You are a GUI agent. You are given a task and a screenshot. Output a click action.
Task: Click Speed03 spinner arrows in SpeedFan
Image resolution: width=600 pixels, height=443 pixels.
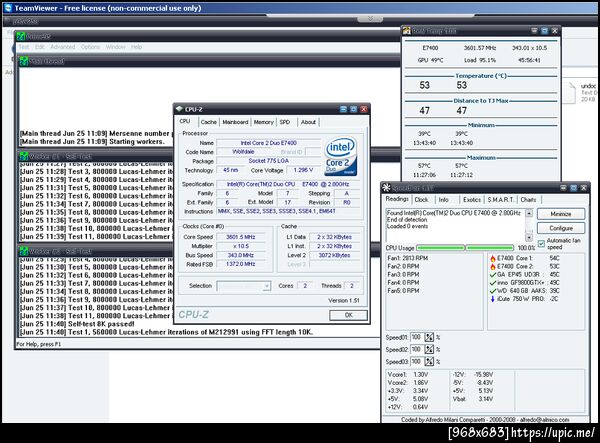point(429,362)
